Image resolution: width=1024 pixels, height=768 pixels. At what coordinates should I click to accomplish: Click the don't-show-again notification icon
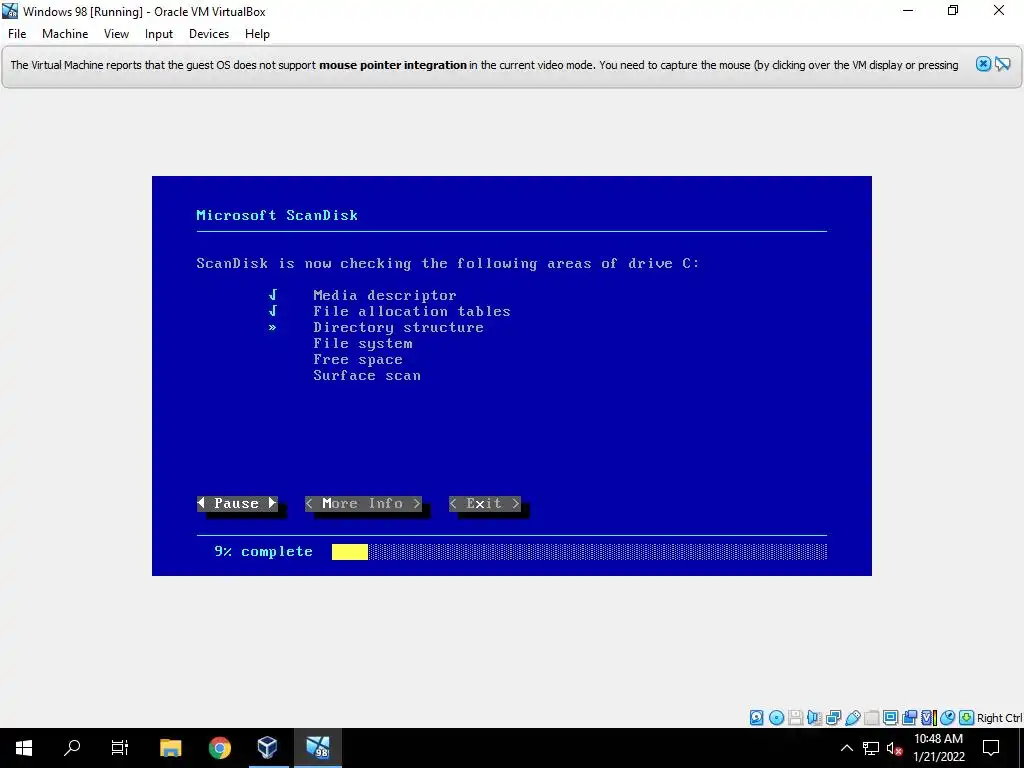coord(1002,64)
